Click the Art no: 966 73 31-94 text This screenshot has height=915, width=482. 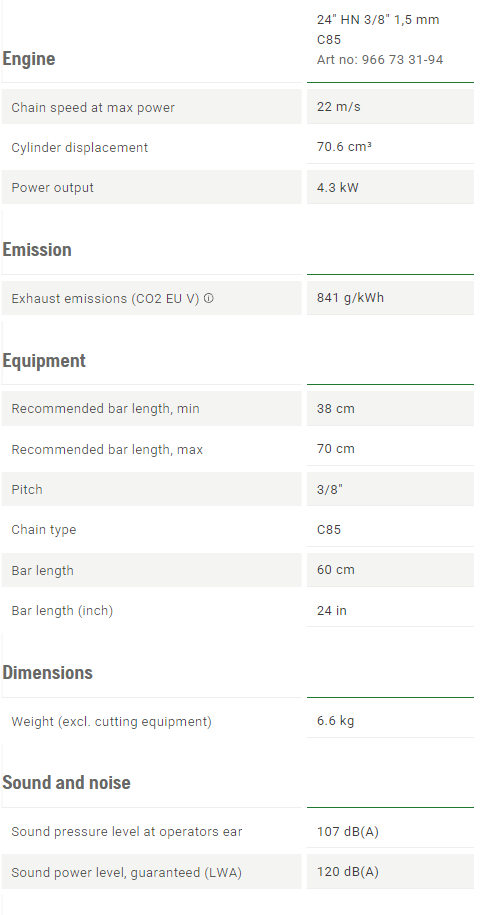[380, 60]
